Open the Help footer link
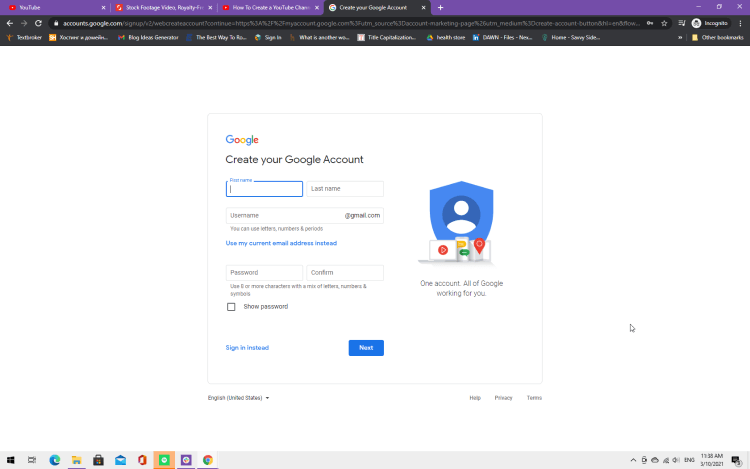This screenshot has height=469, width=750. point(475,398)
